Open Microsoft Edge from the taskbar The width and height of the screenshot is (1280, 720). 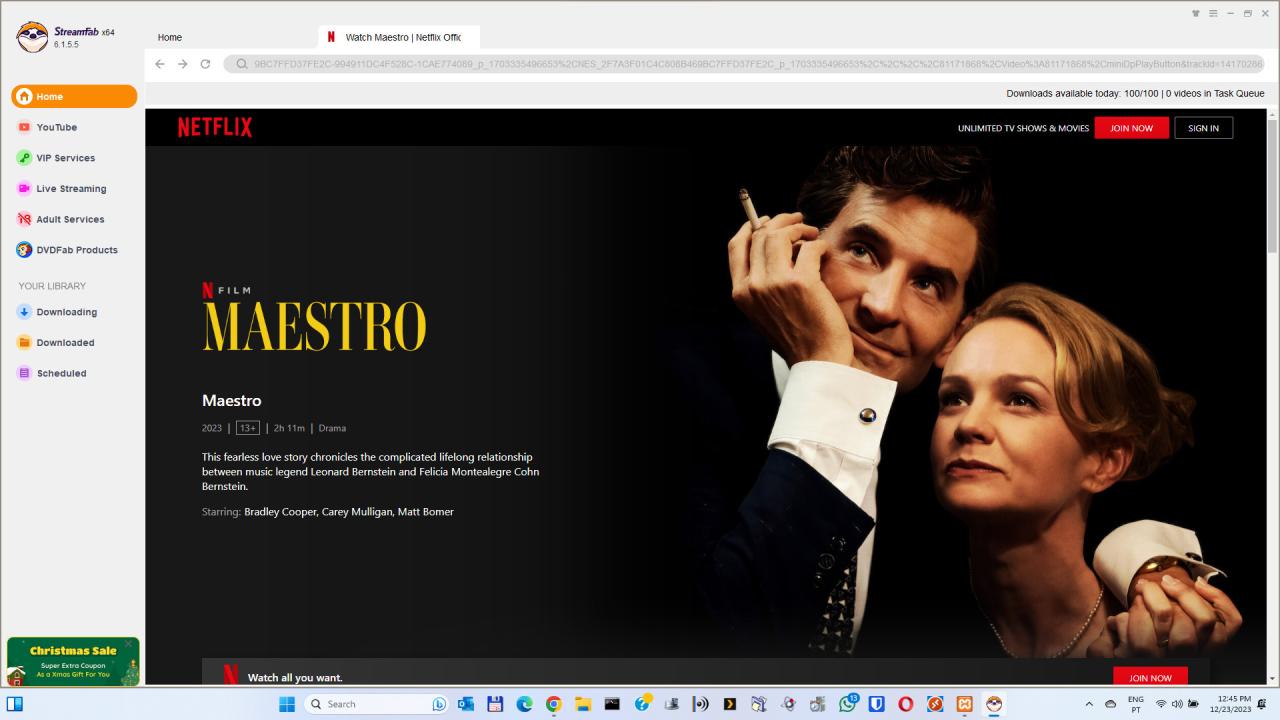point(524,704)
